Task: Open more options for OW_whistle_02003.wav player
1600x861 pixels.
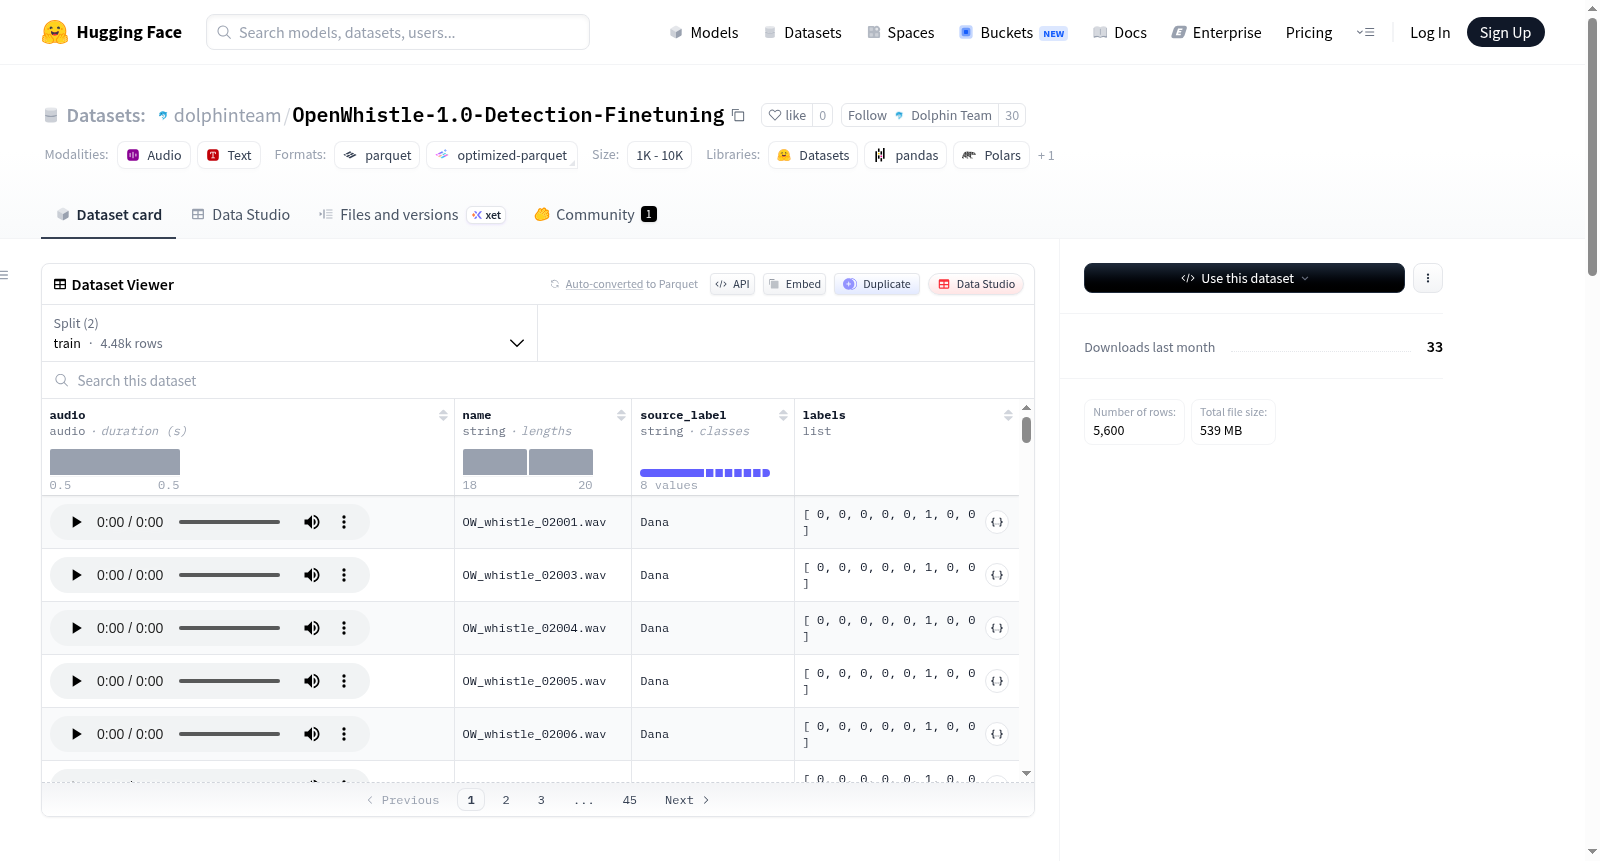Action: click(x=344, y=575)
